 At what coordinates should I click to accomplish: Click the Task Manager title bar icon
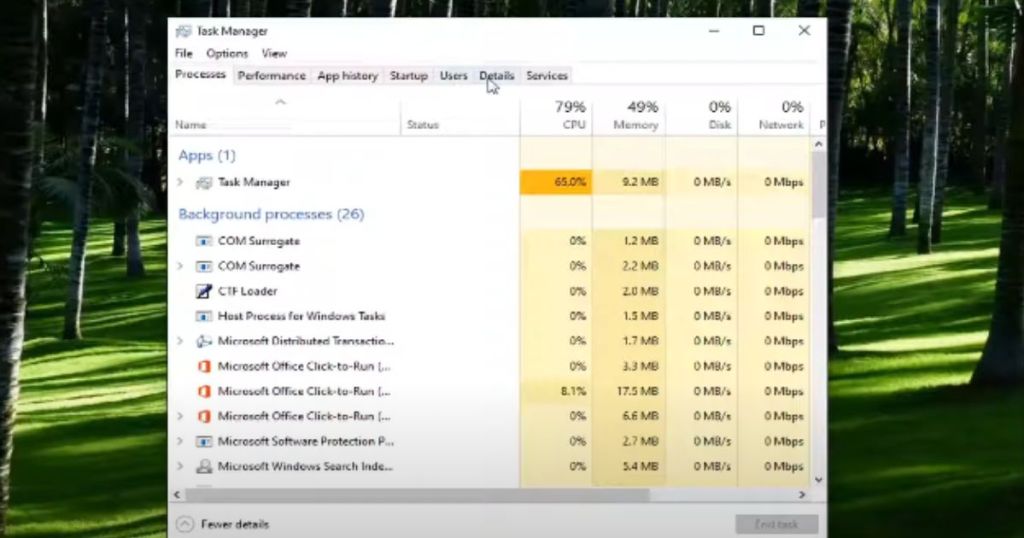coord(184,31)
